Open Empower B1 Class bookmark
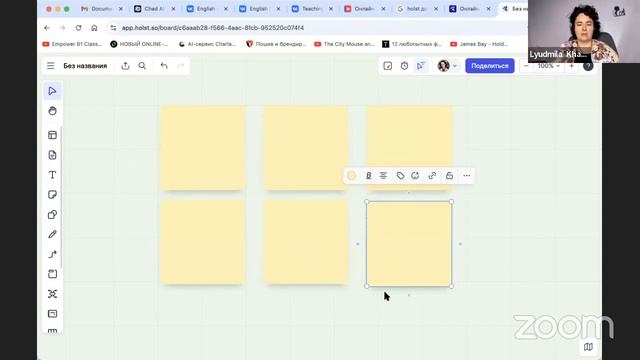 72,44
